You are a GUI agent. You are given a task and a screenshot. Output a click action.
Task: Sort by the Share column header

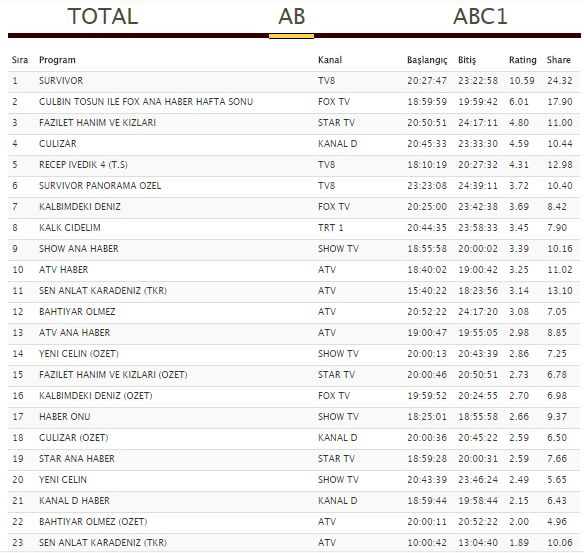(558, 60)
